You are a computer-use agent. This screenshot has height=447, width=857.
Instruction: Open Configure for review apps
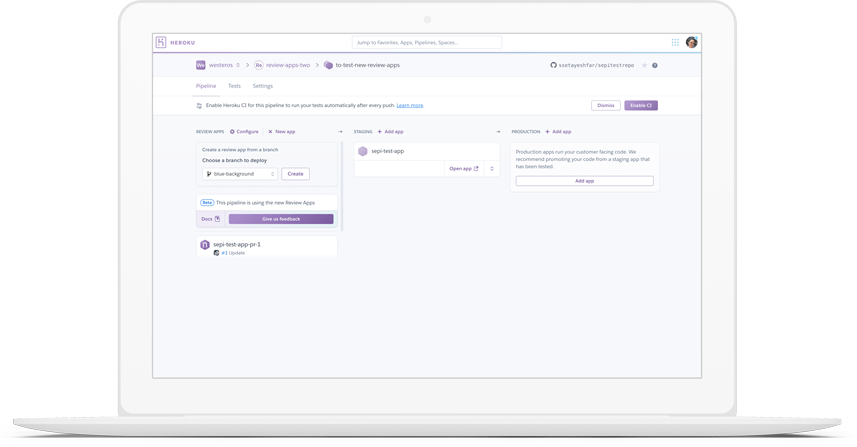(x=244, y=132)
